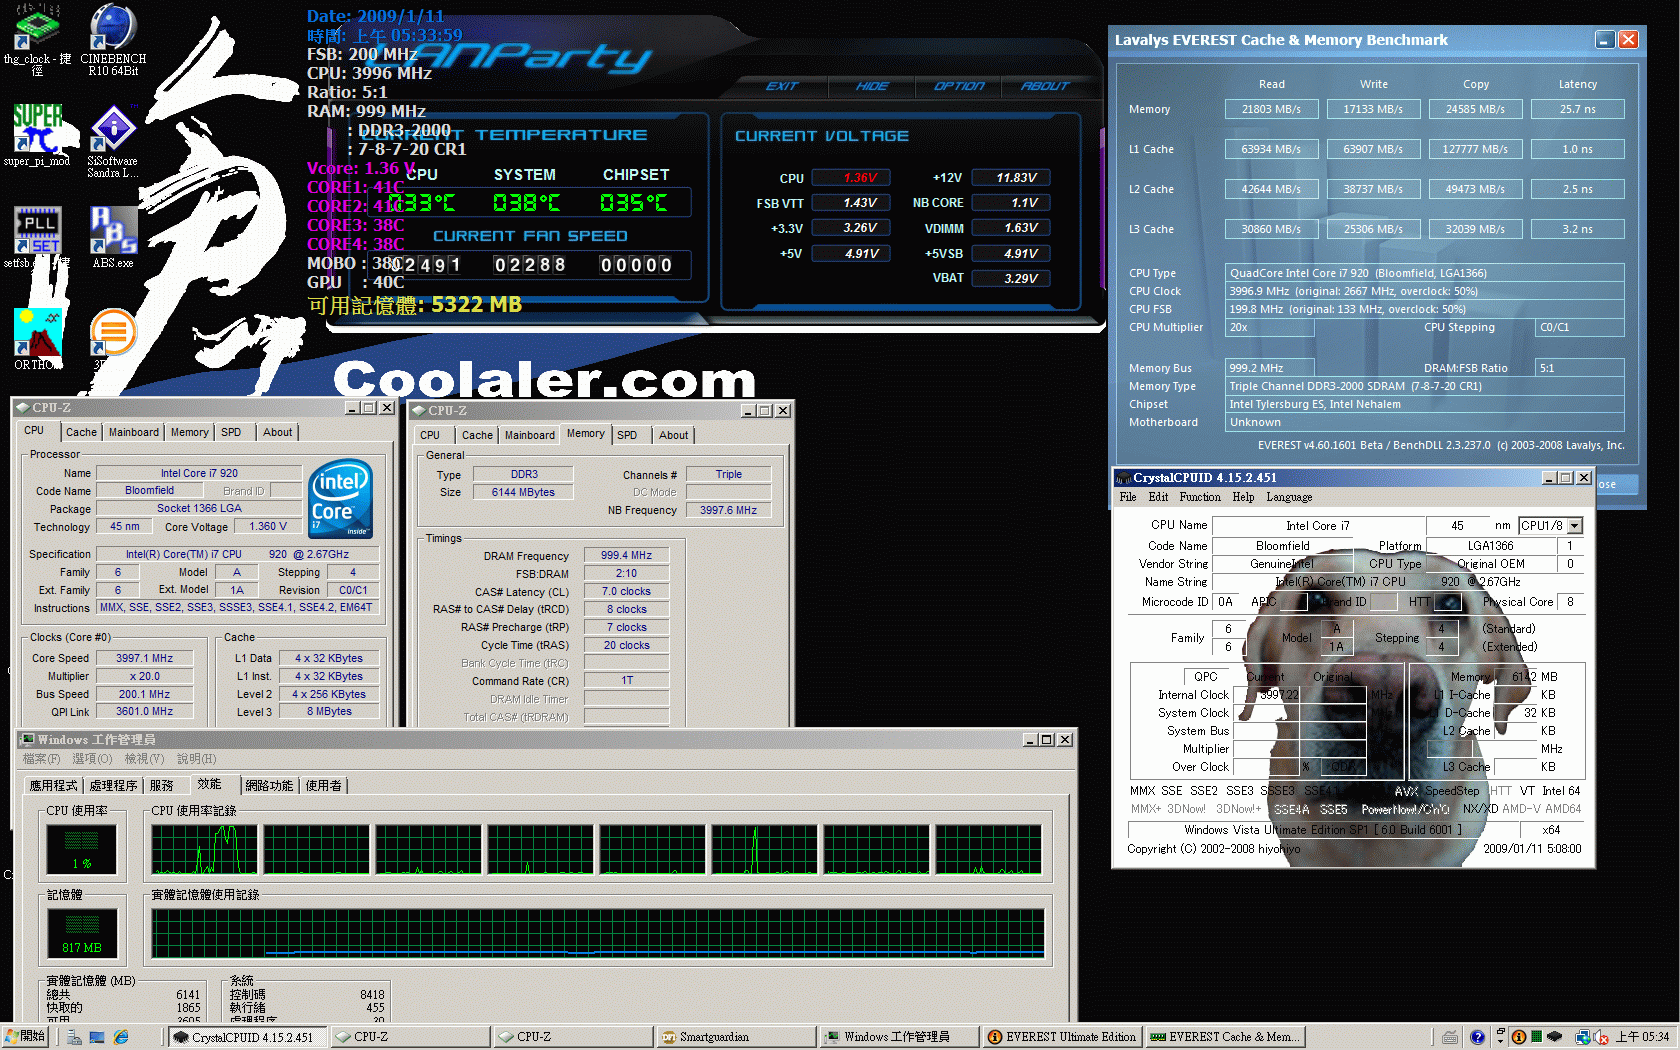Click CPU usage 1 % meter in Task Manager

tap(82, 849)
